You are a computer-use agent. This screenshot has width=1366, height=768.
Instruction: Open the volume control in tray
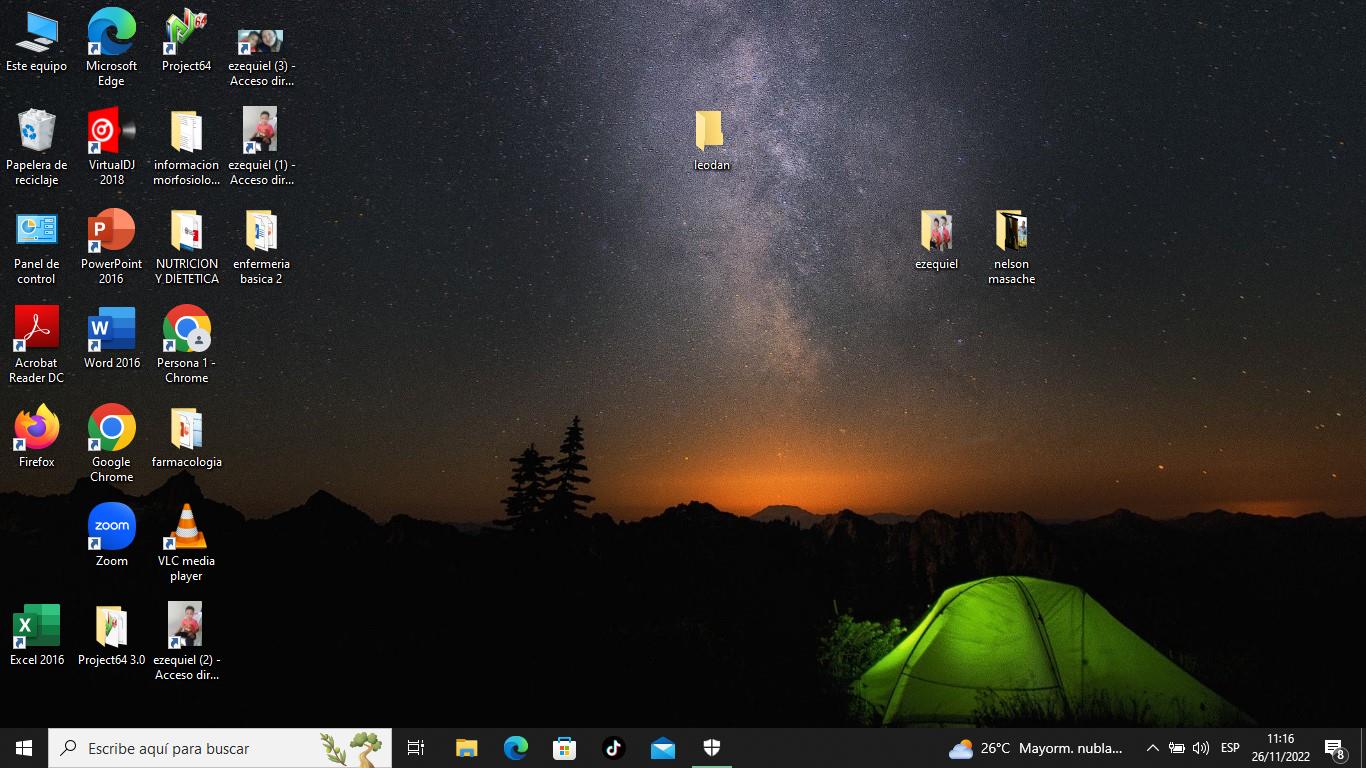[x=1201, y=748]
